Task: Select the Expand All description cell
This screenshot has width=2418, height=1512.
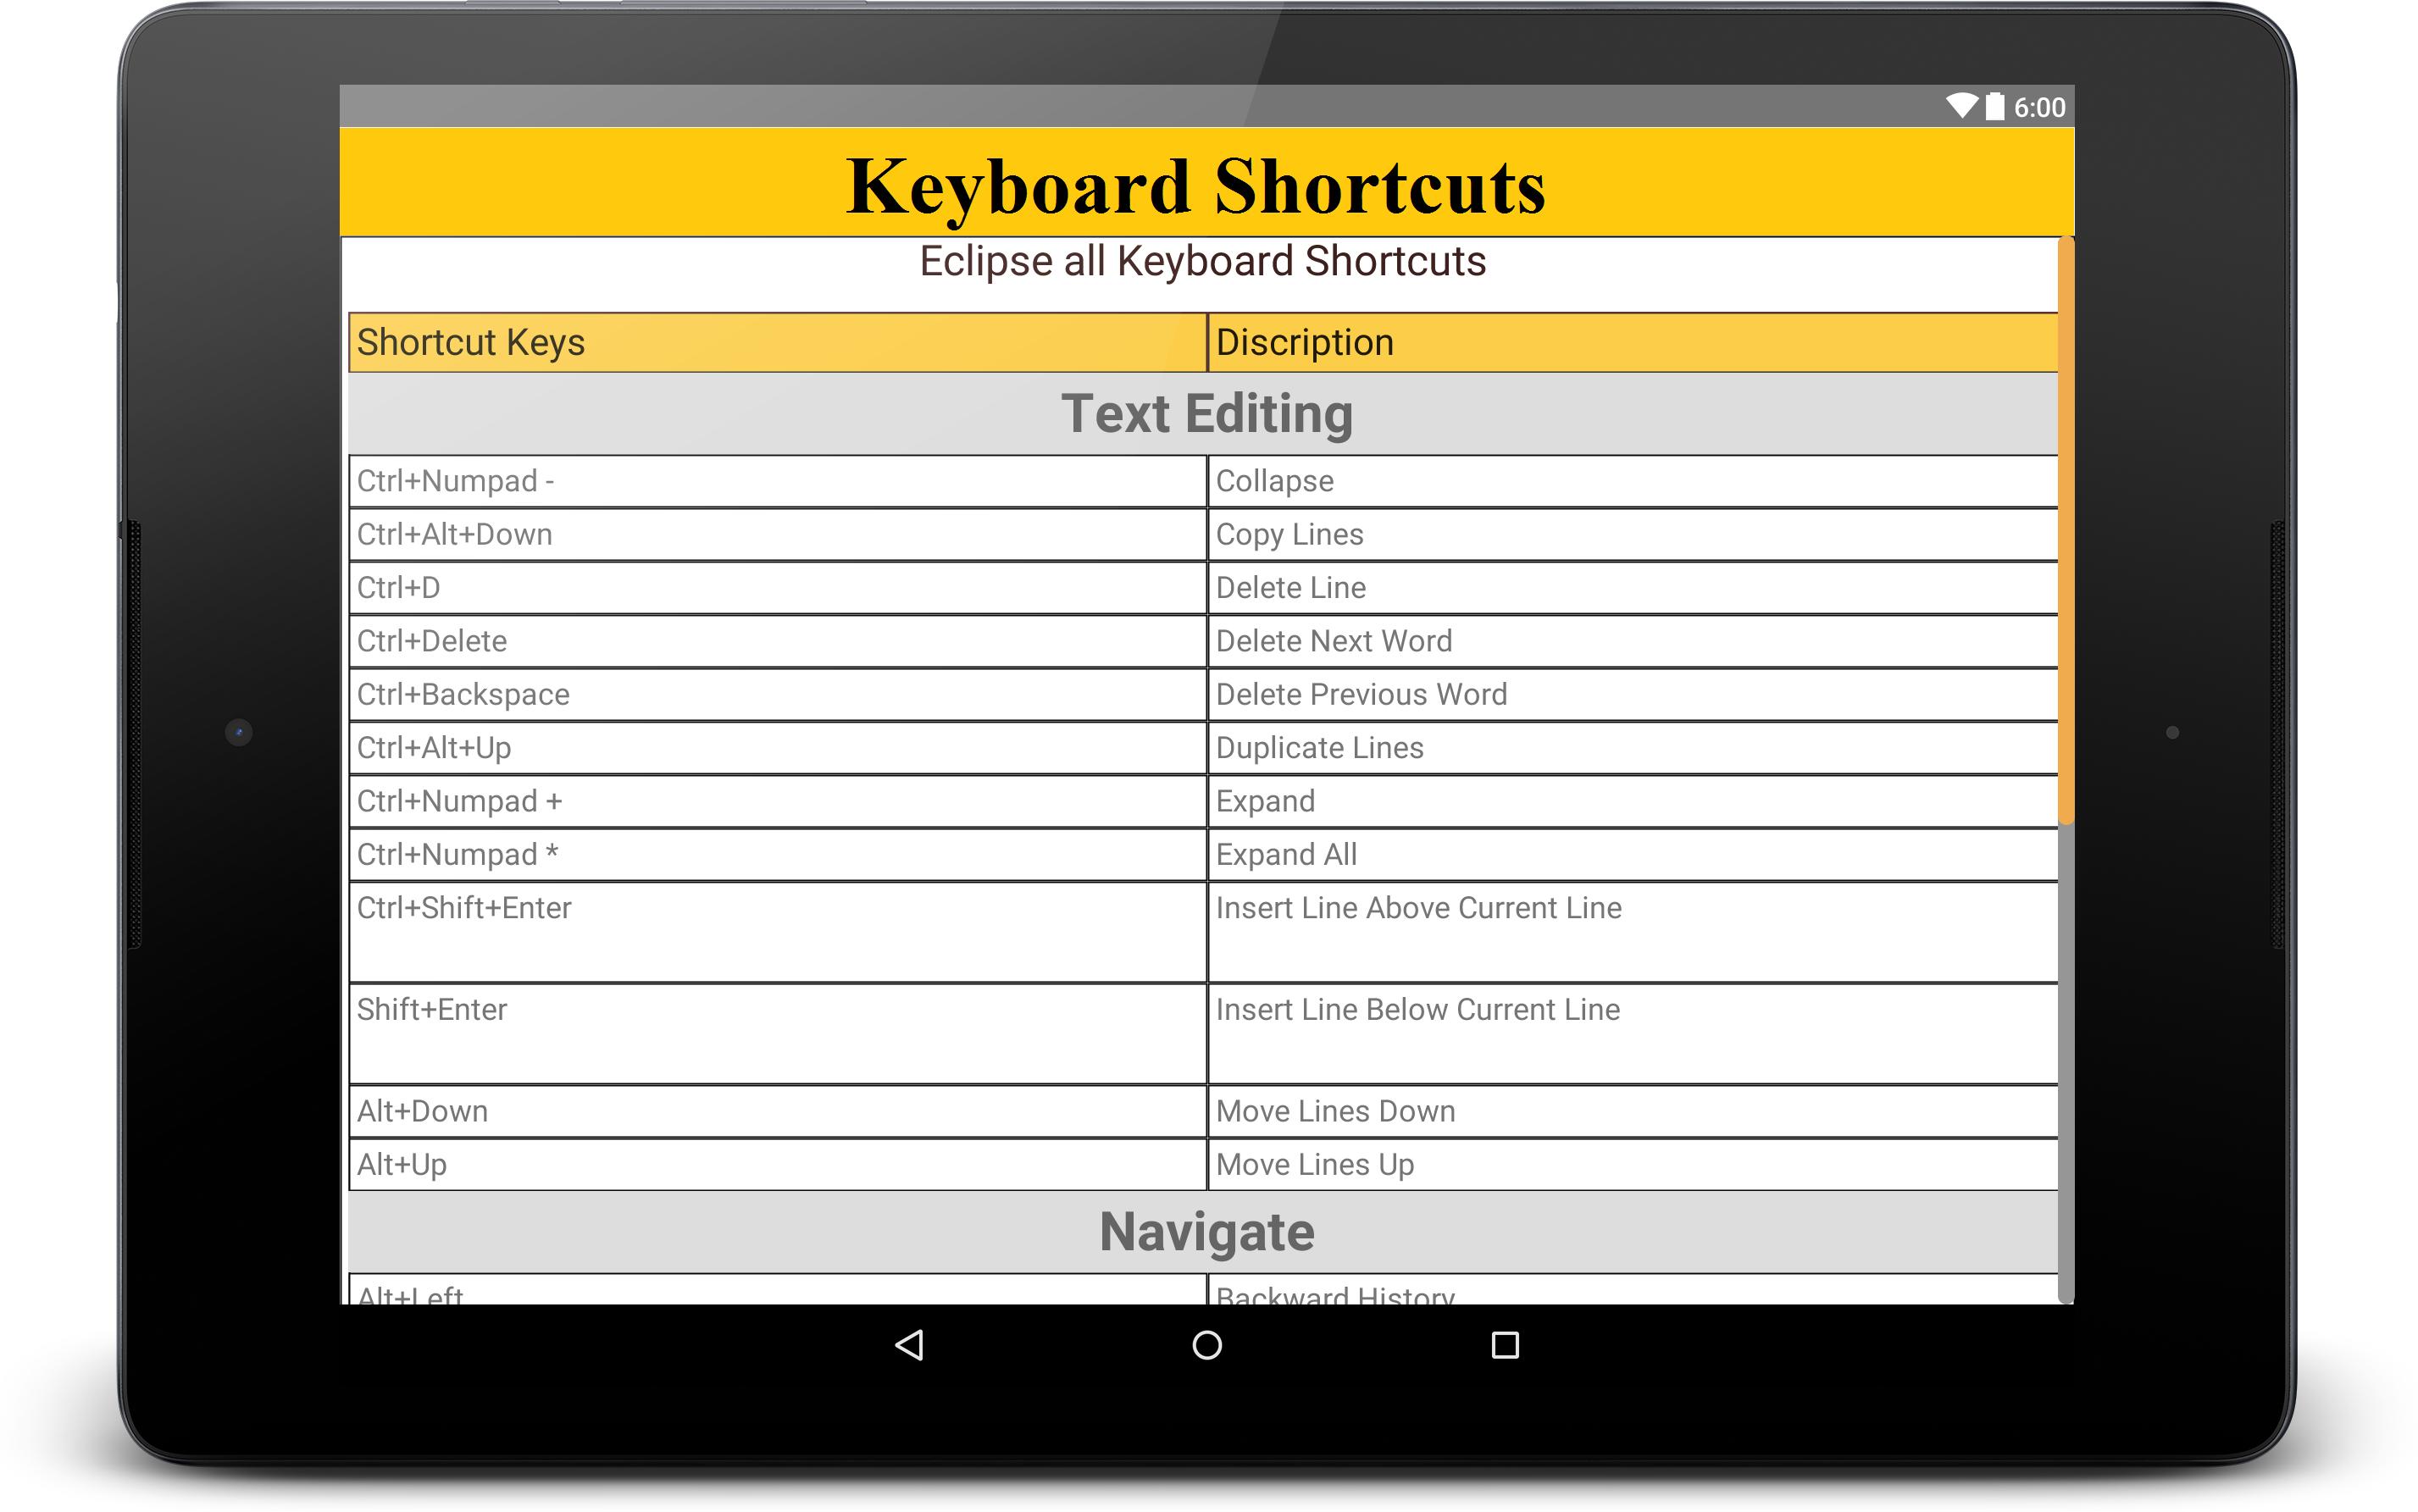Action: 1633,854
